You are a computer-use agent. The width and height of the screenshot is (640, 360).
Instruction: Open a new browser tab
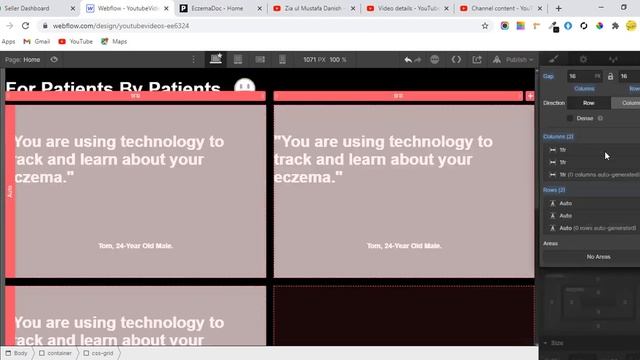(x=558, y=8)
